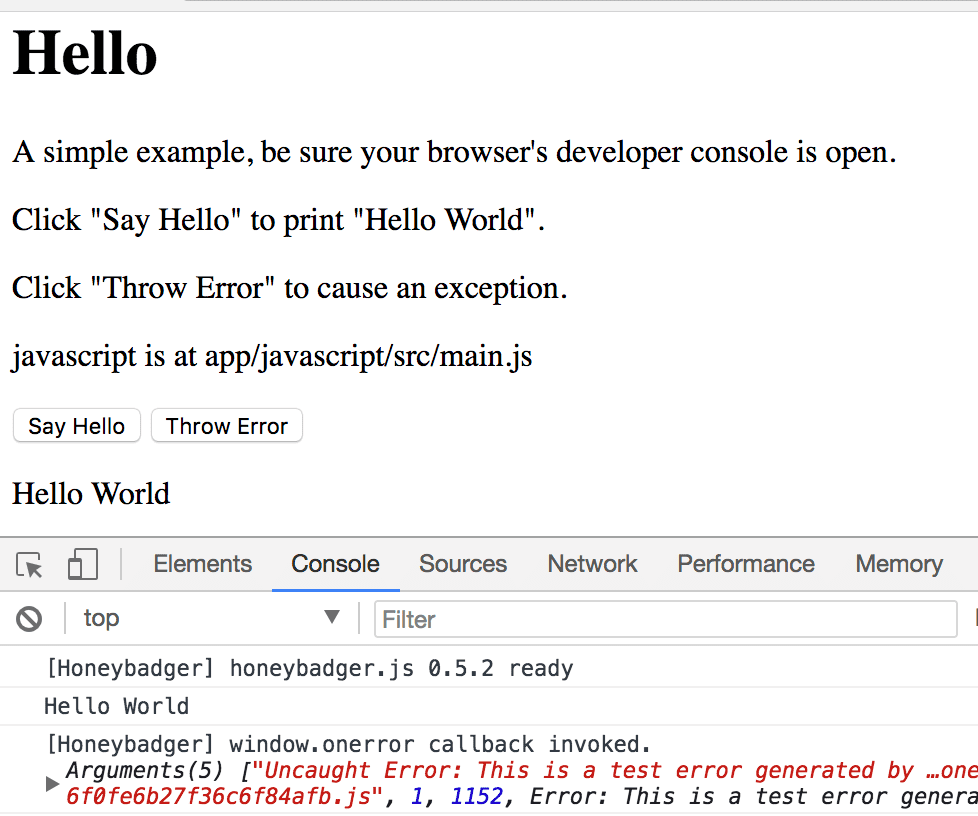Click the Throw Error button

[x=226, y=426]
